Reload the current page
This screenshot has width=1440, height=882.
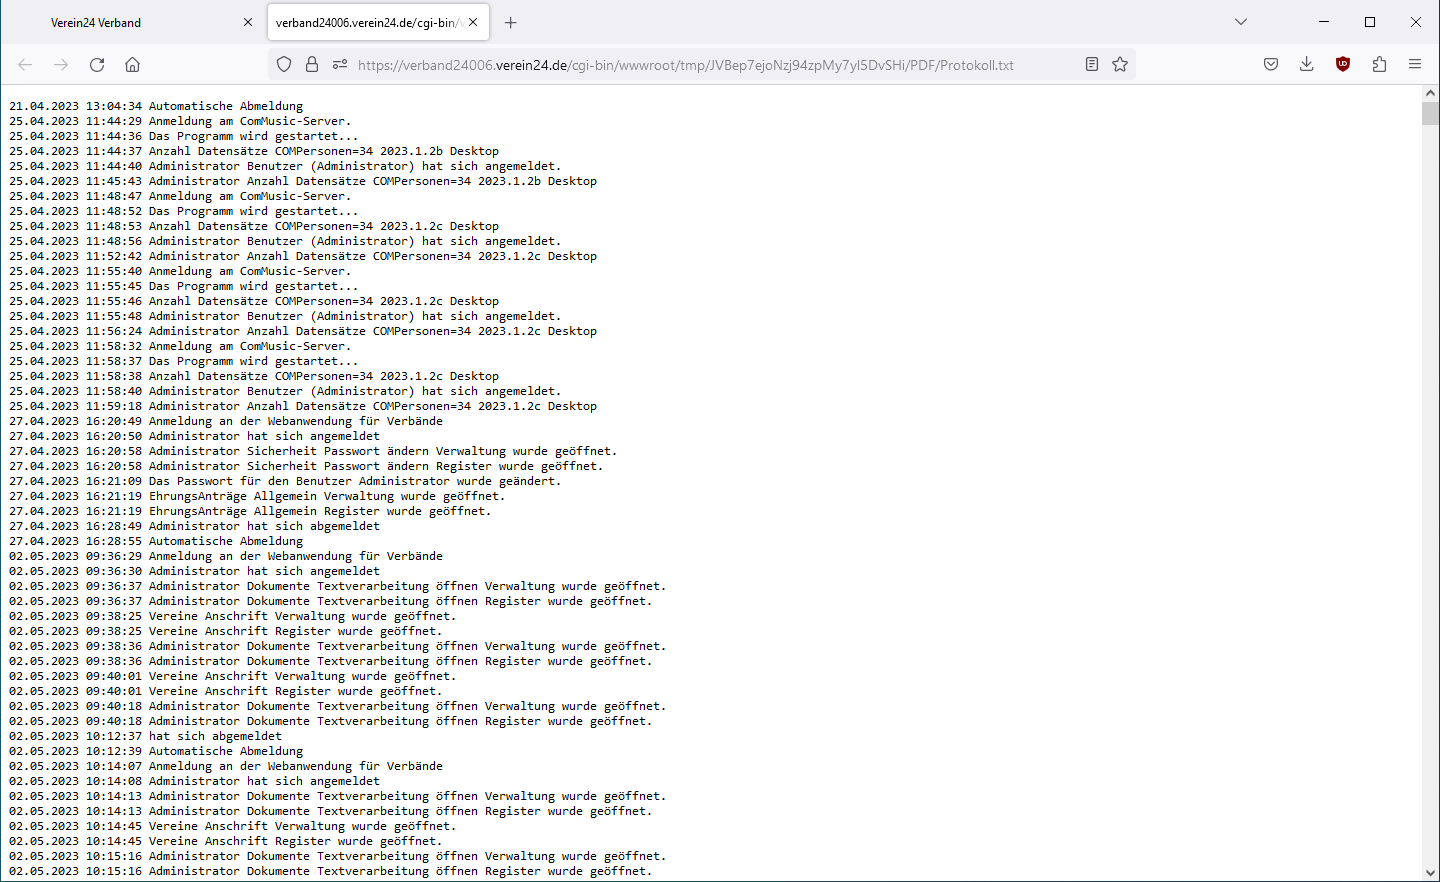[97, 65]
